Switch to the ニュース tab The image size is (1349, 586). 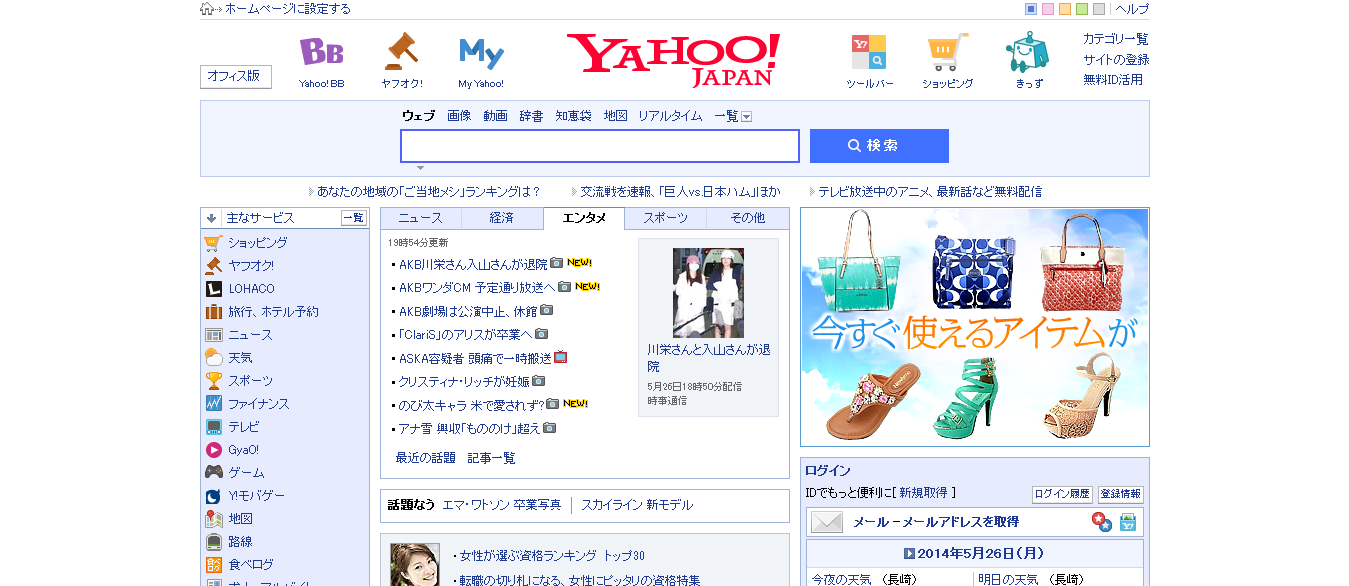point(421,218)
